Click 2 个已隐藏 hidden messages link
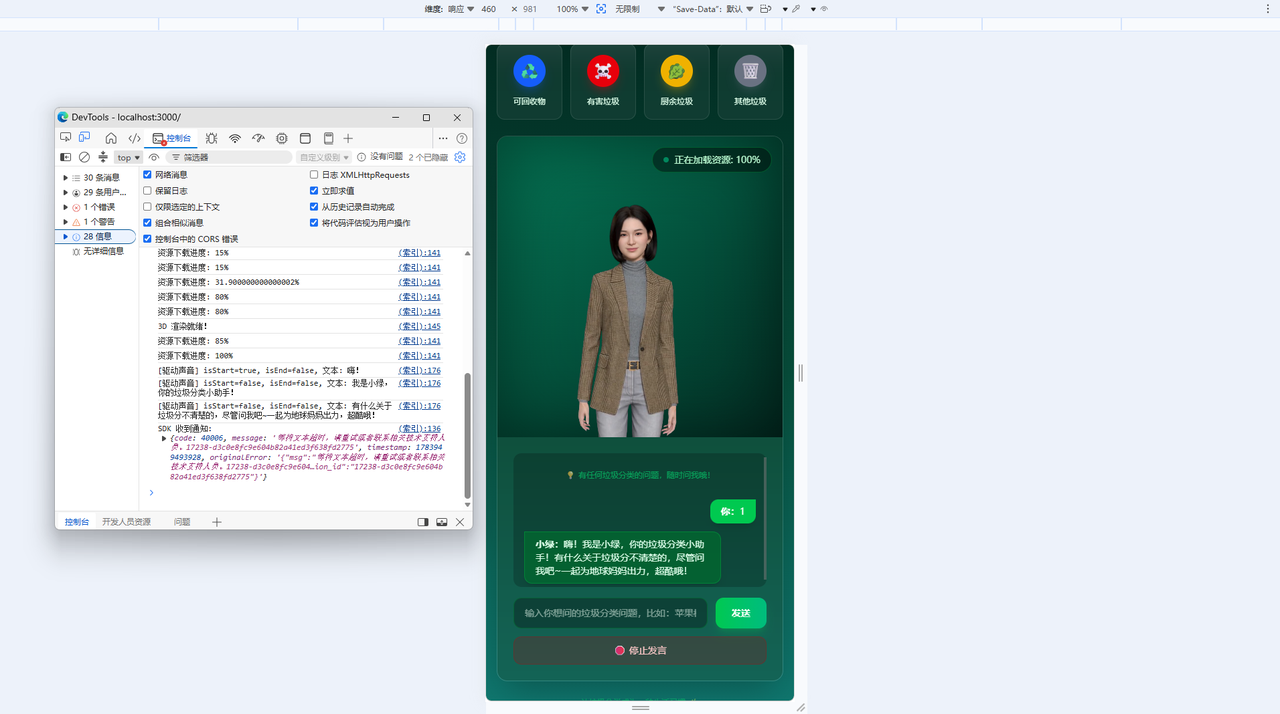Viewport: 1280px width, 714px height. pos(428,157)
